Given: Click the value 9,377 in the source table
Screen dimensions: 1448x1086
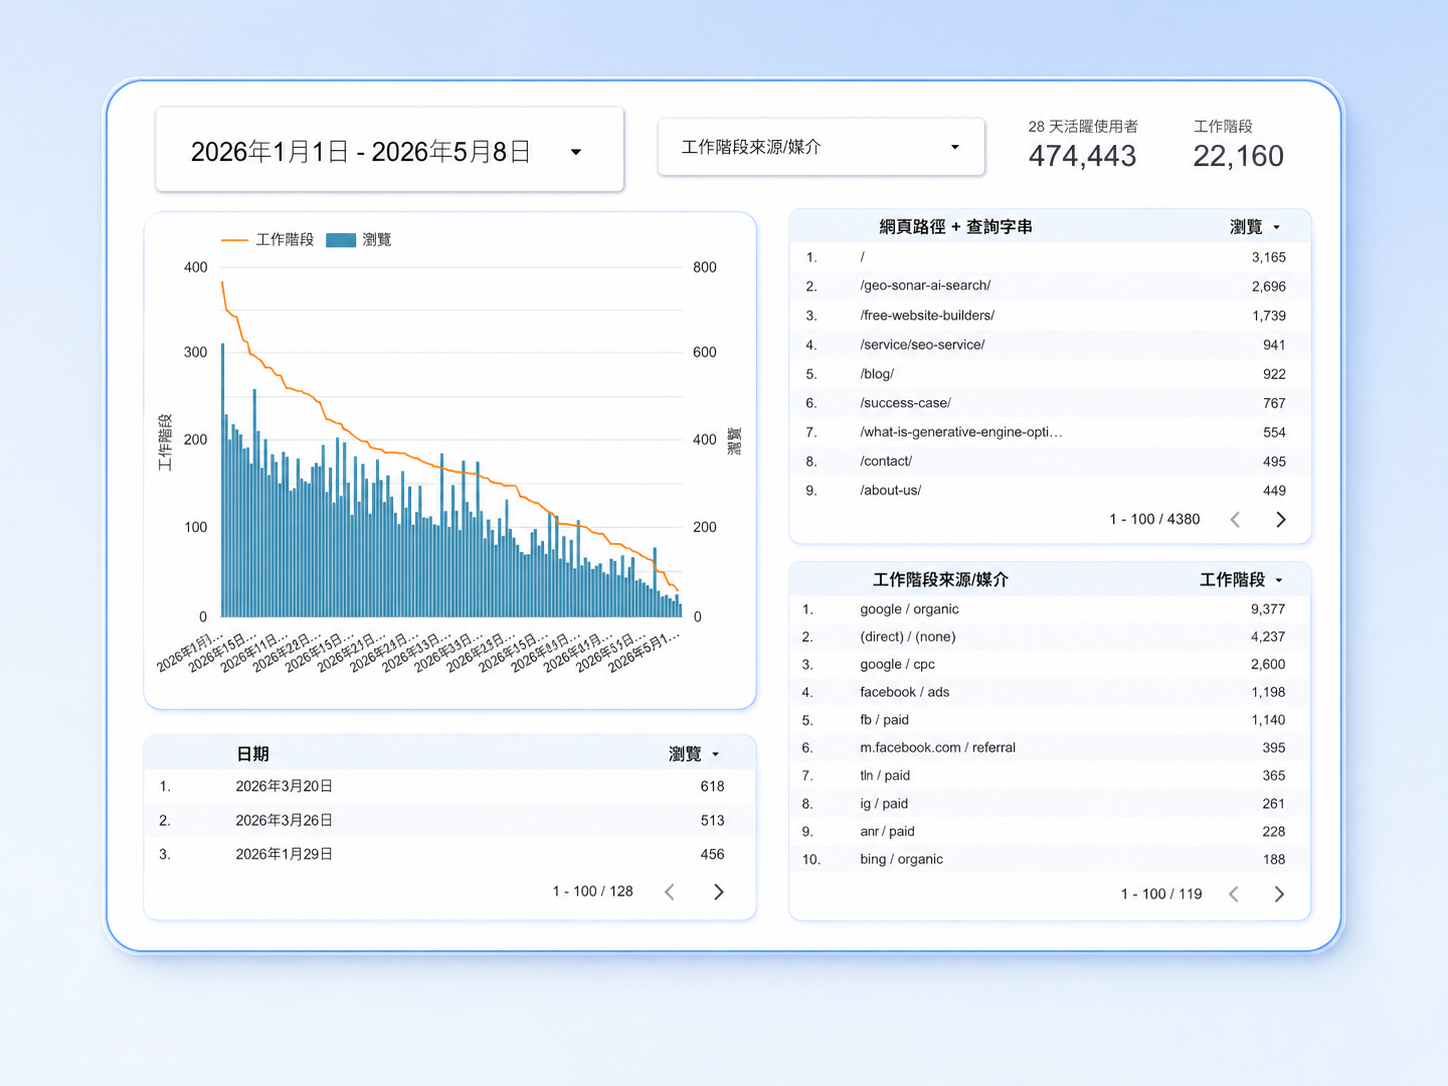Looking at the screenshot, I should (1267, 609).
